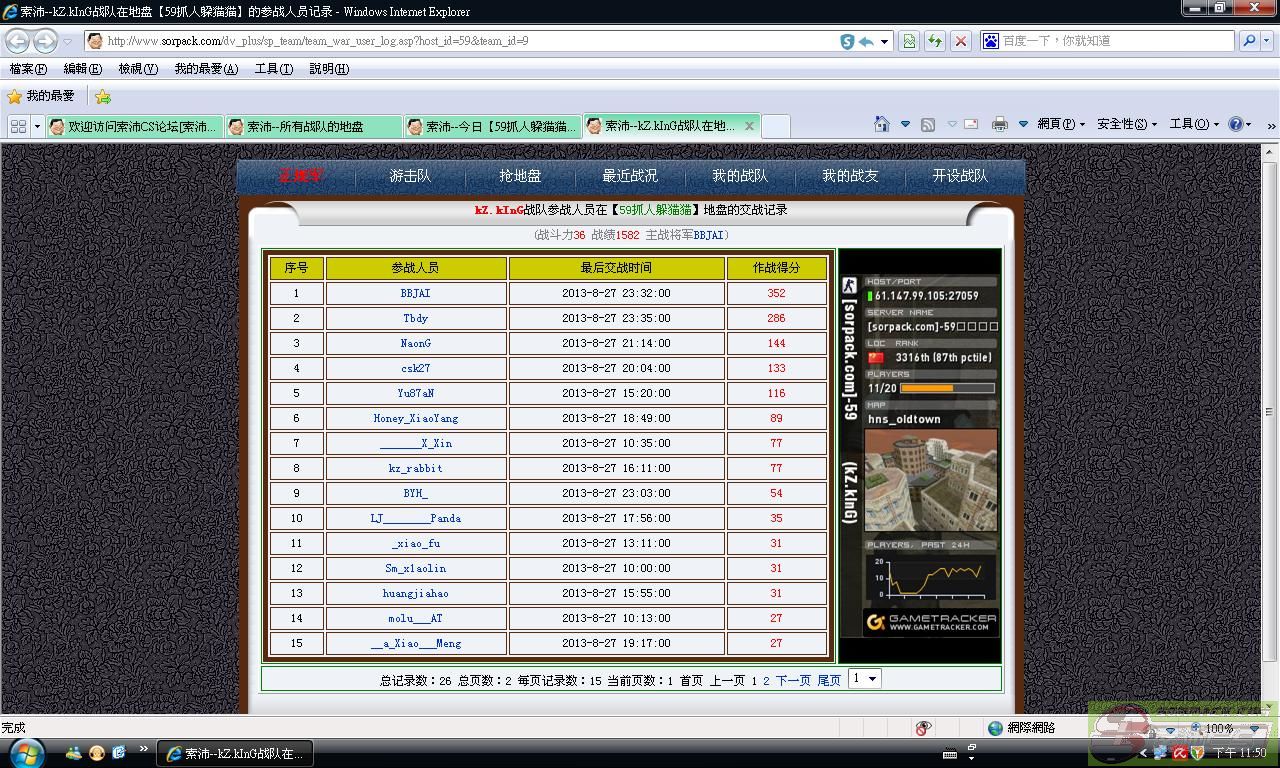This screenshot has width=1280, height=768.
Task: Click the Stop loading red X icon
Action: (x=960, y=41)
